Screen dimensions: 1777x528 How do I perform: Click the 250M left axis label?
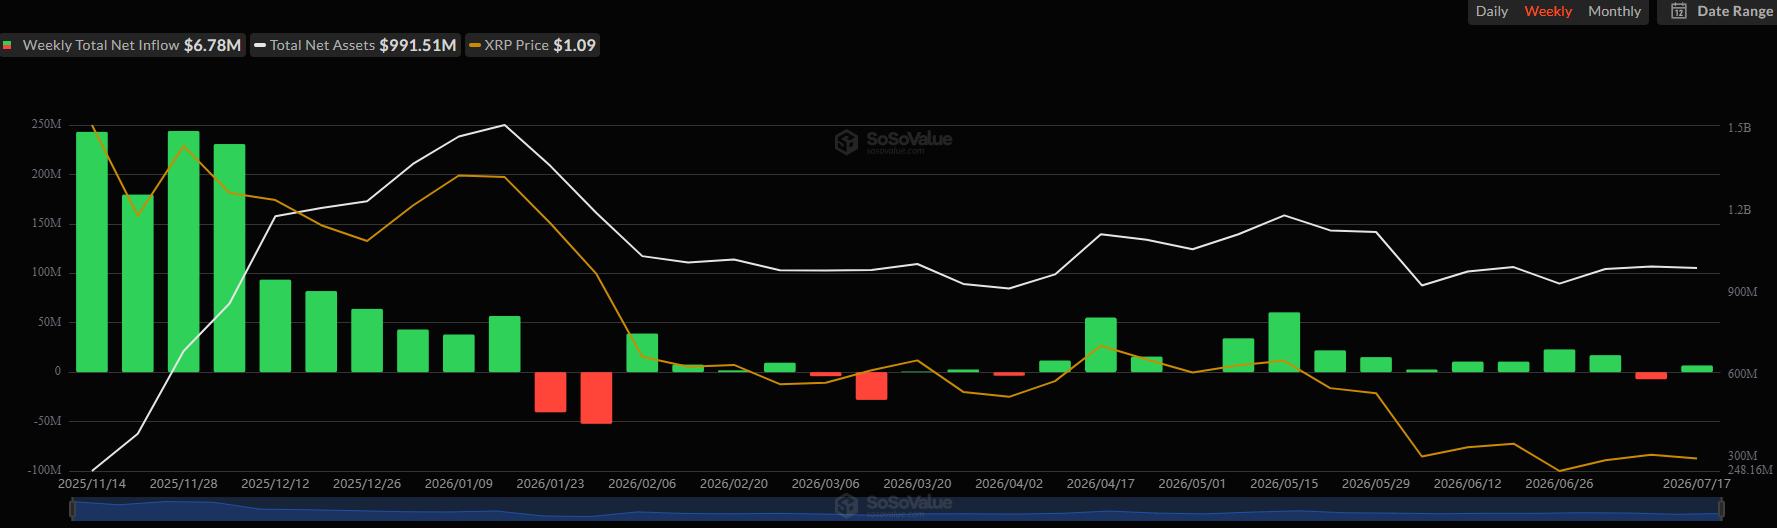point(46,125)
